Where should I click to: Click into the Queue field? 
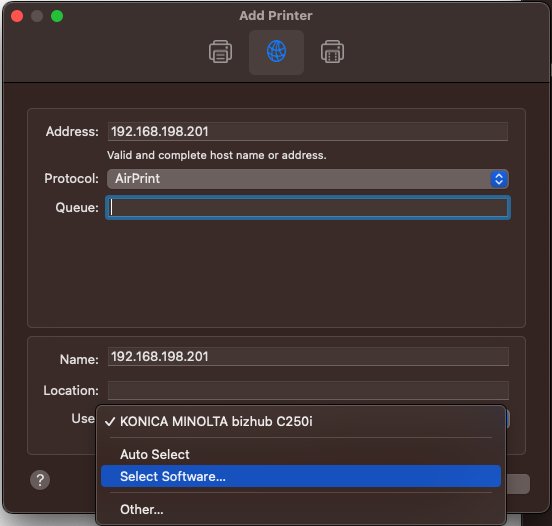(x=308, y=208)
